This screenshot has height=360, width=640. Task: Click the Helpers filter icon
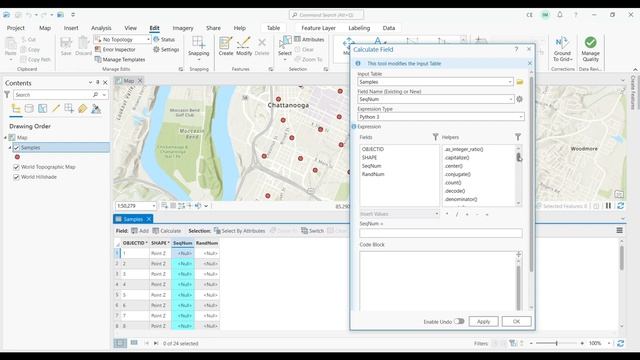click(x=518, y=137)
